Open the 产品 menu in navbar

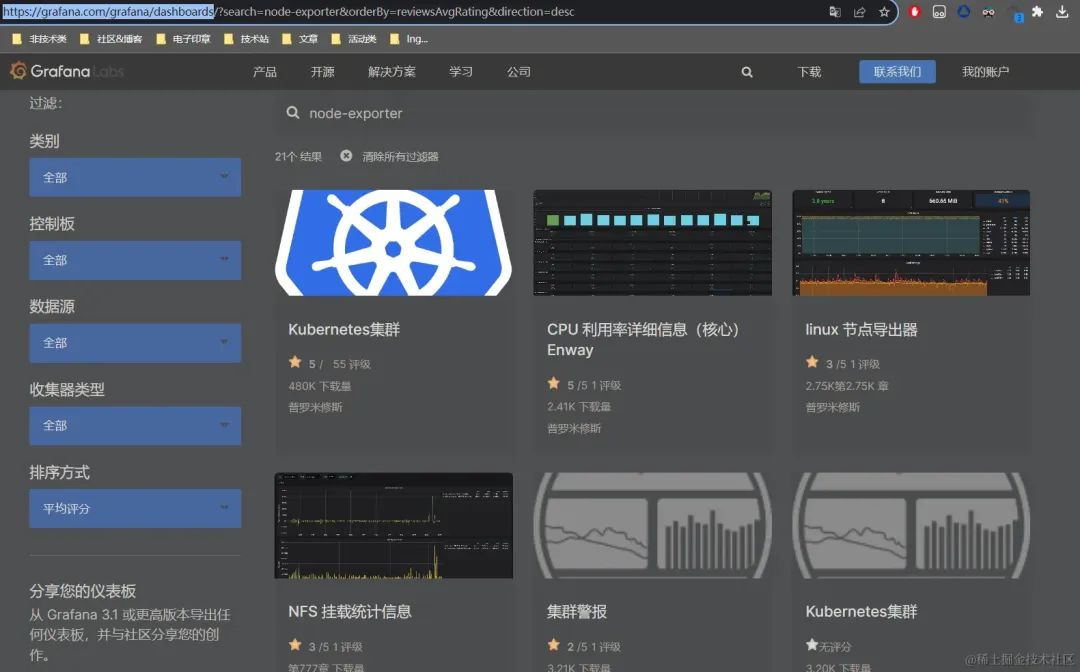point(264,72)
